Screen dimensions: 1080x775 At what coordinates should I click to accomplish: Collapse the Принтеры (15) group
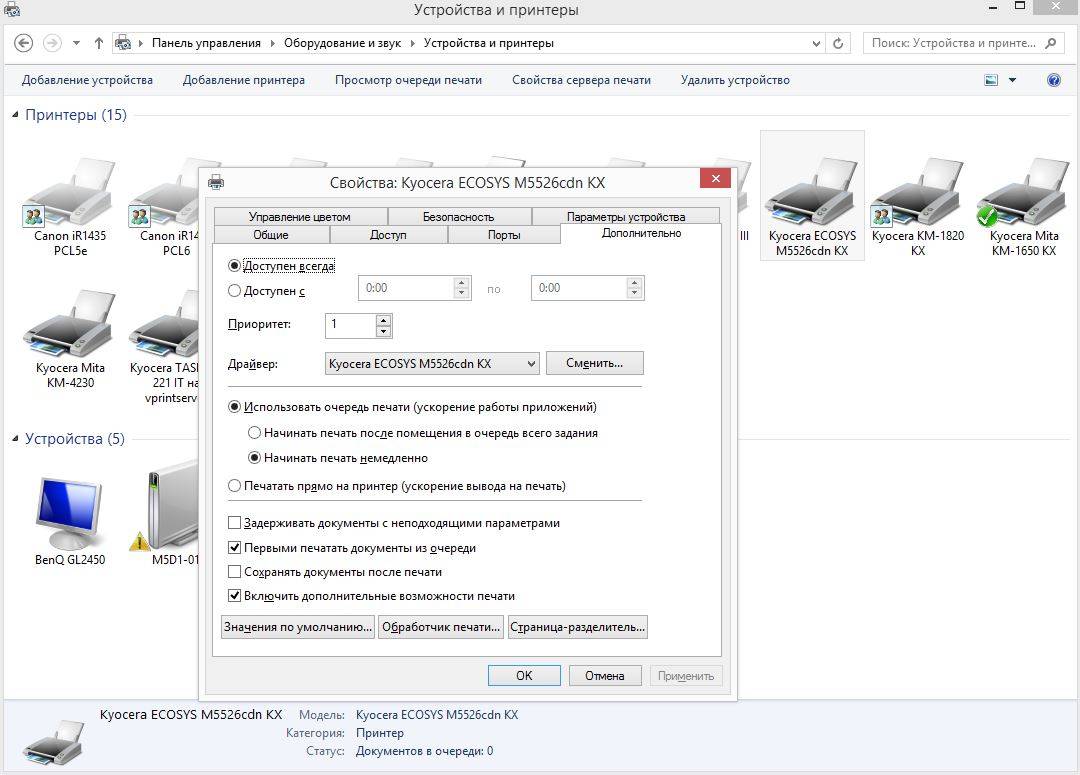[15, 115]
